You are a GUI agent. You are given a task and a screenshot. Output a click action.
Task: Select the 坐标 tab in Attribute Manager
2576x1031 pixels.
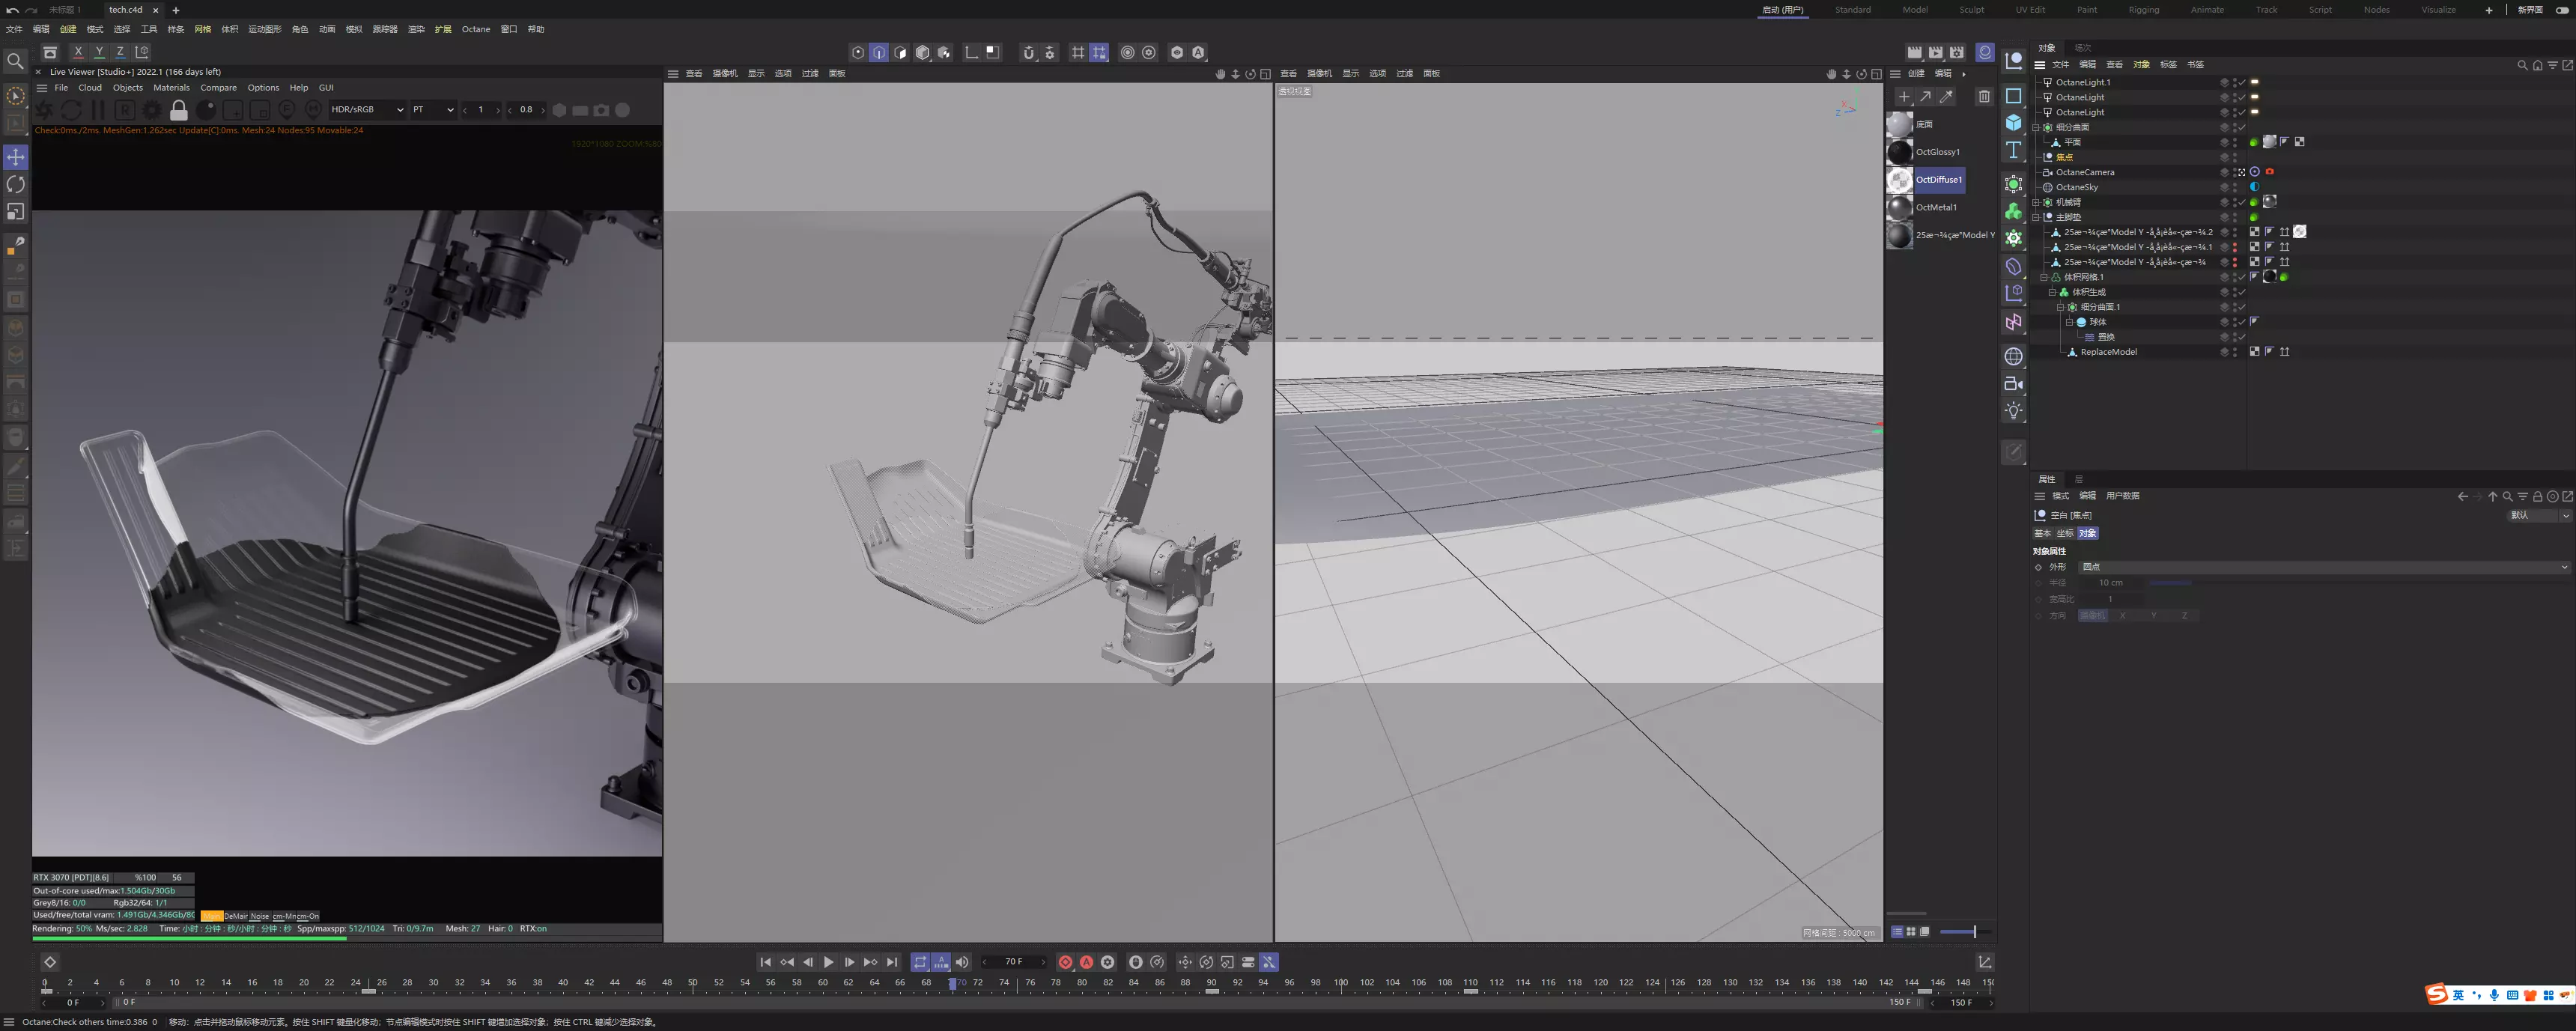point(2065,533)
